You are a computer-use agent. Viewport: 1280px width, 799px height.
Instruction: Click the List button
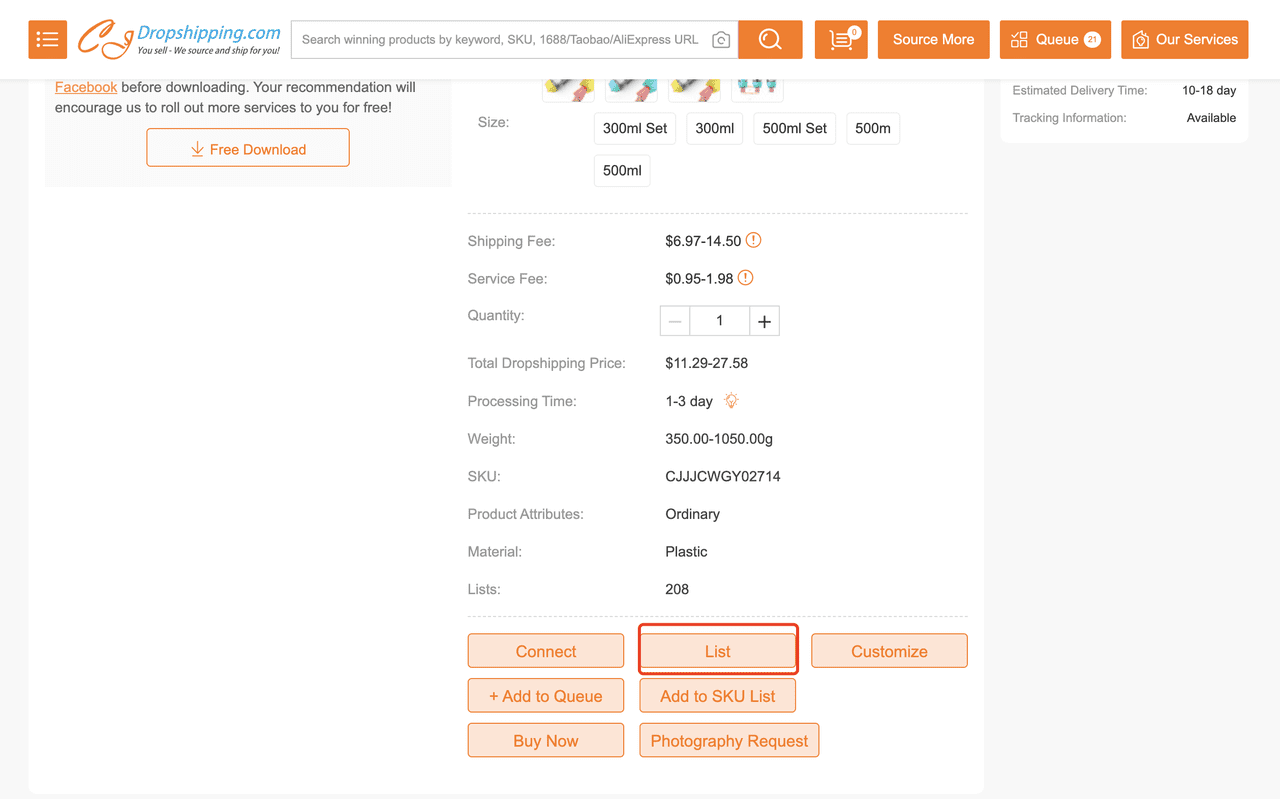718,651
